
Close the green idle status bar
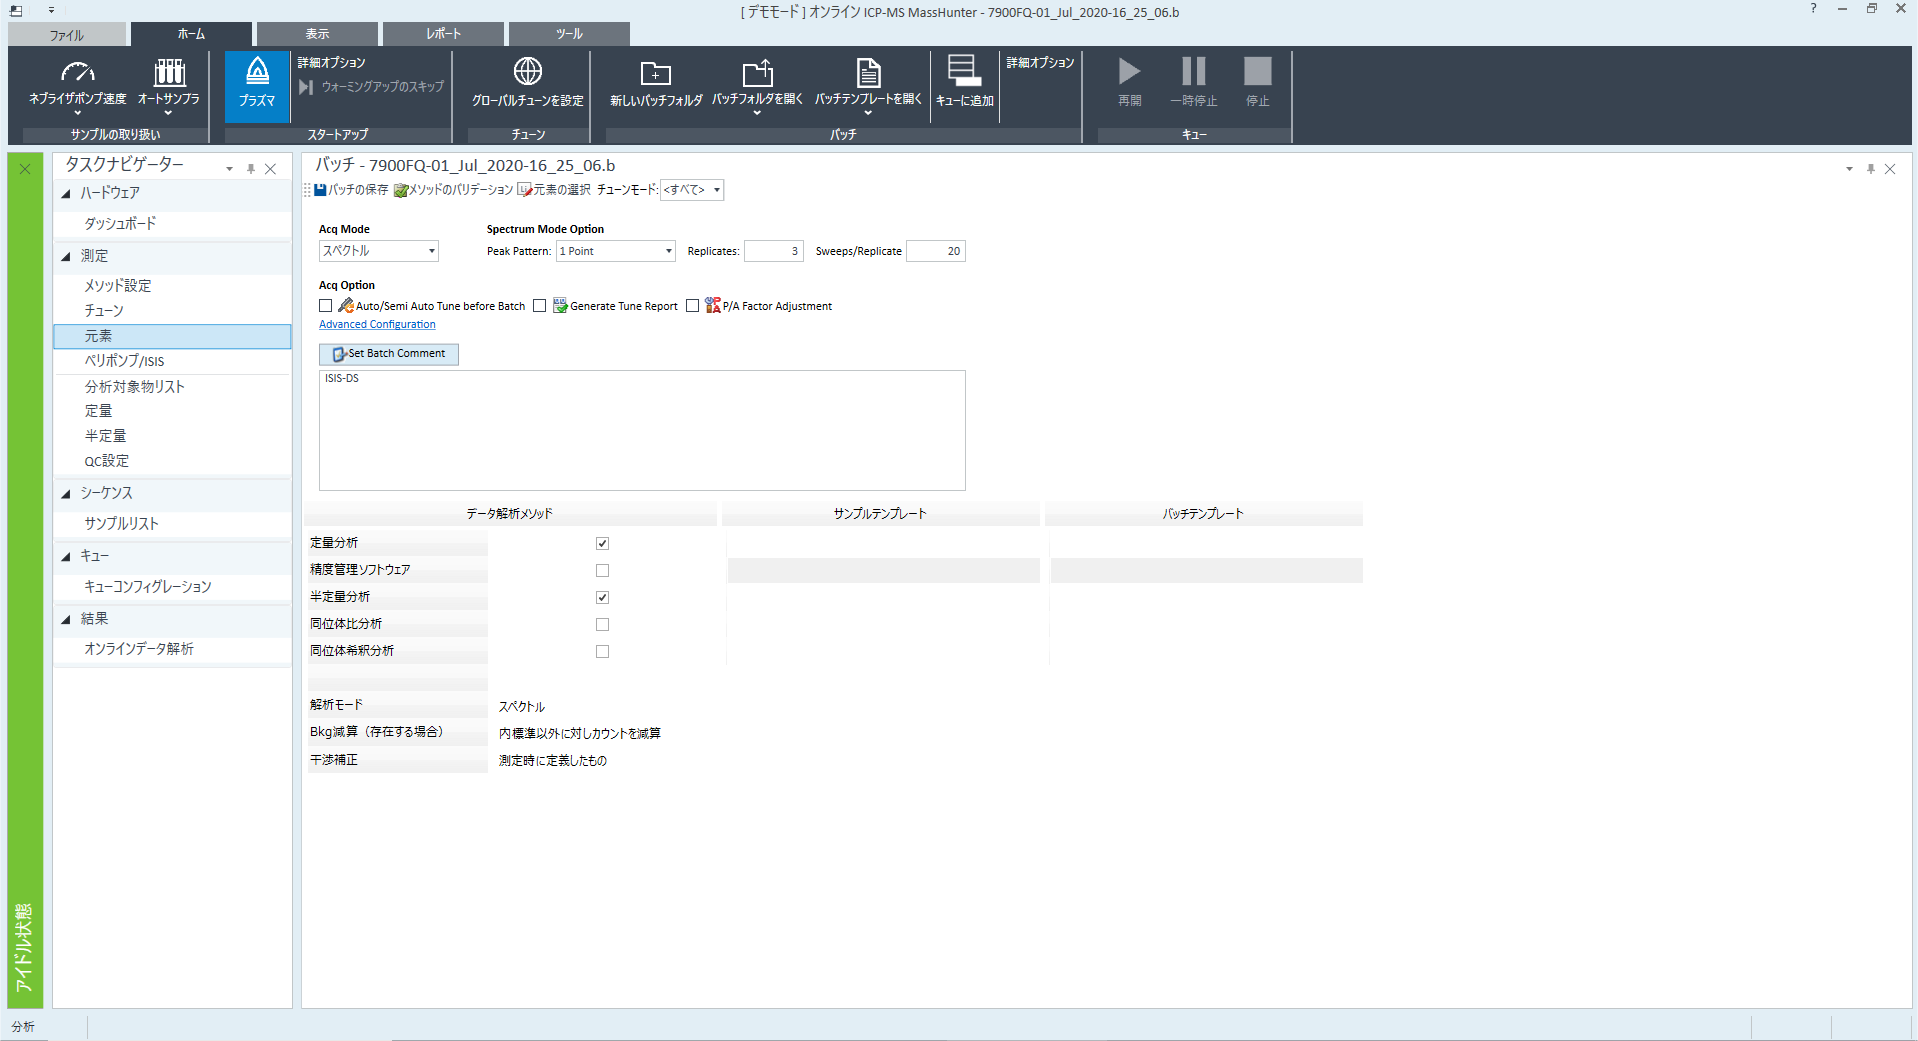click(x=25, y=169)
